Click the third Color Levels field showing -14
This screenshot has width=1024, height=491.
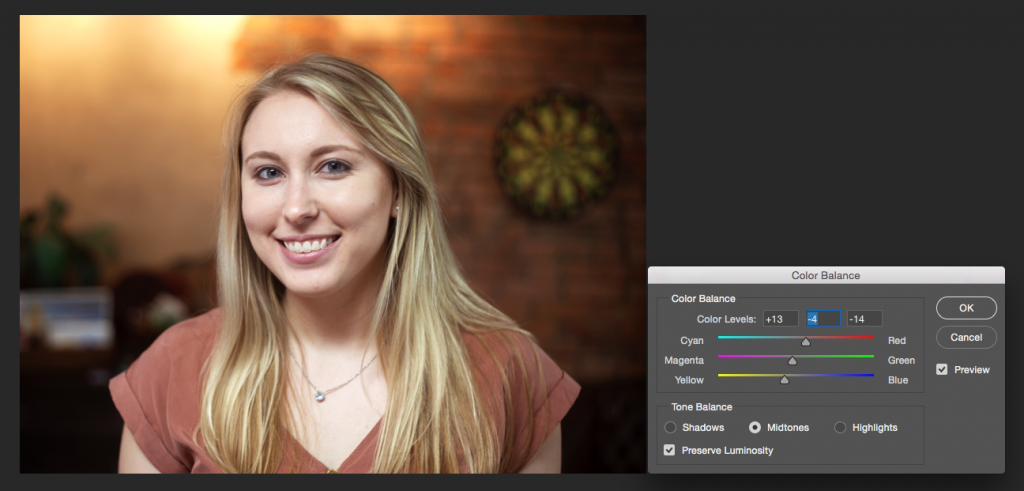[x=864, y=319]
